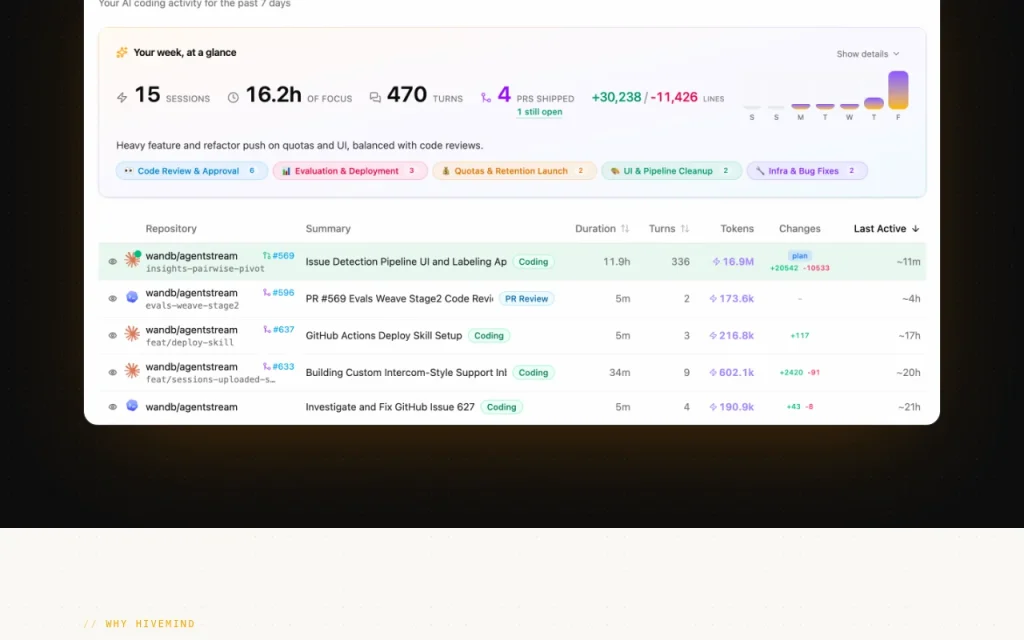Toggle eye icon for Issue Detection Pipeline row
Viewport: 1024px width, 640px height.
112,261
